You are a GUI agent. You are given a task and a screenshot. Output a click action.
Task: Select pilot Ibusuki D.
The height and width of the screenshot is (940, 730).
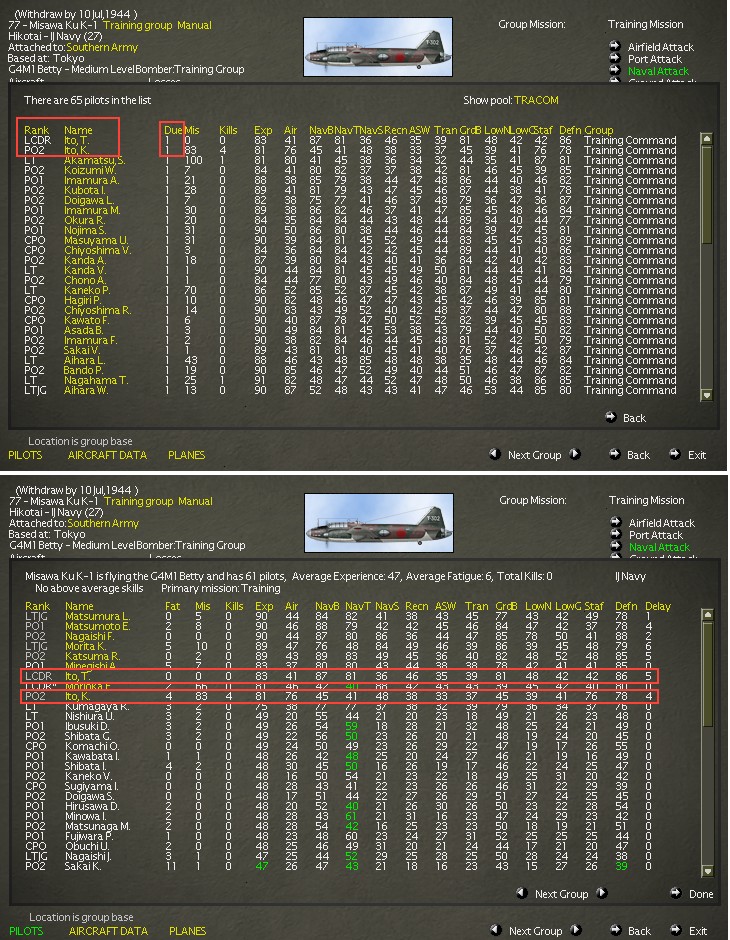[88, 727]
